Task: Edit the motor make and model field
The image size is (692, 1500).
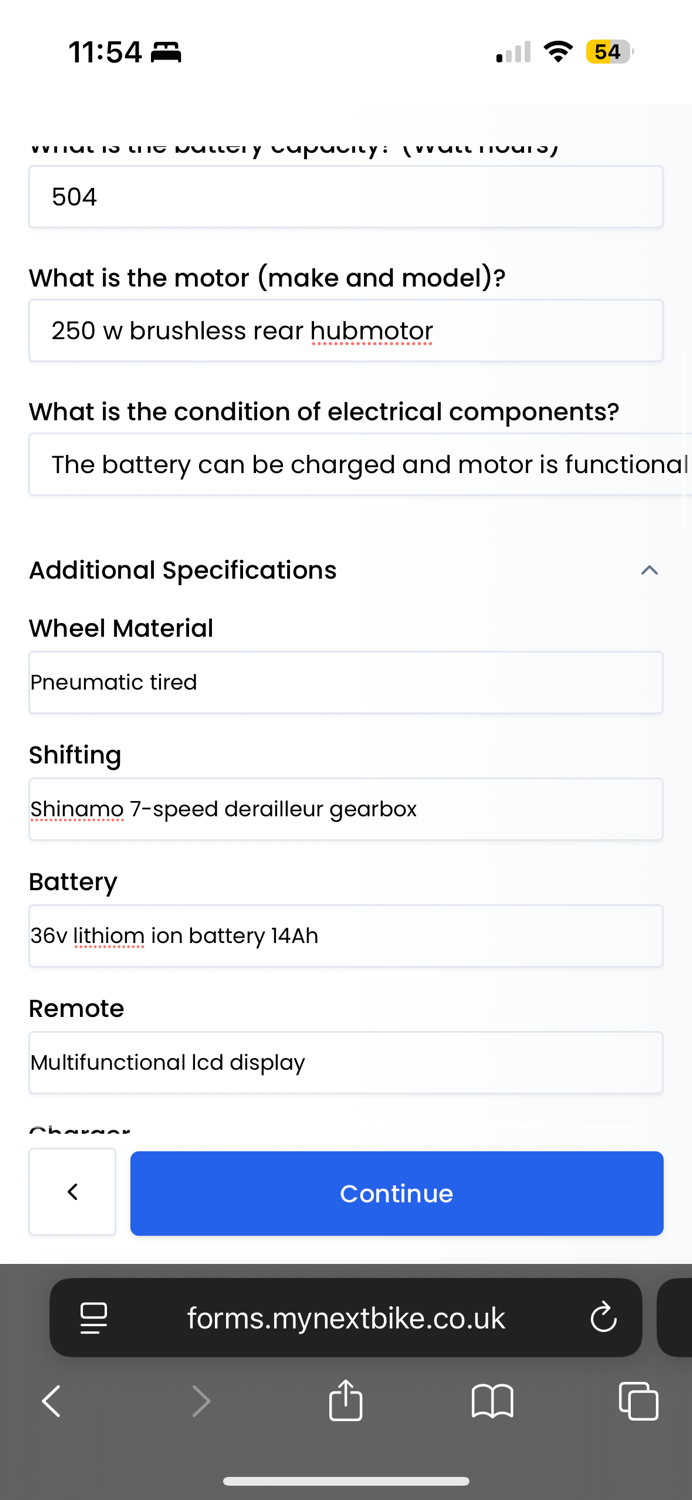Action: (346, 330)
